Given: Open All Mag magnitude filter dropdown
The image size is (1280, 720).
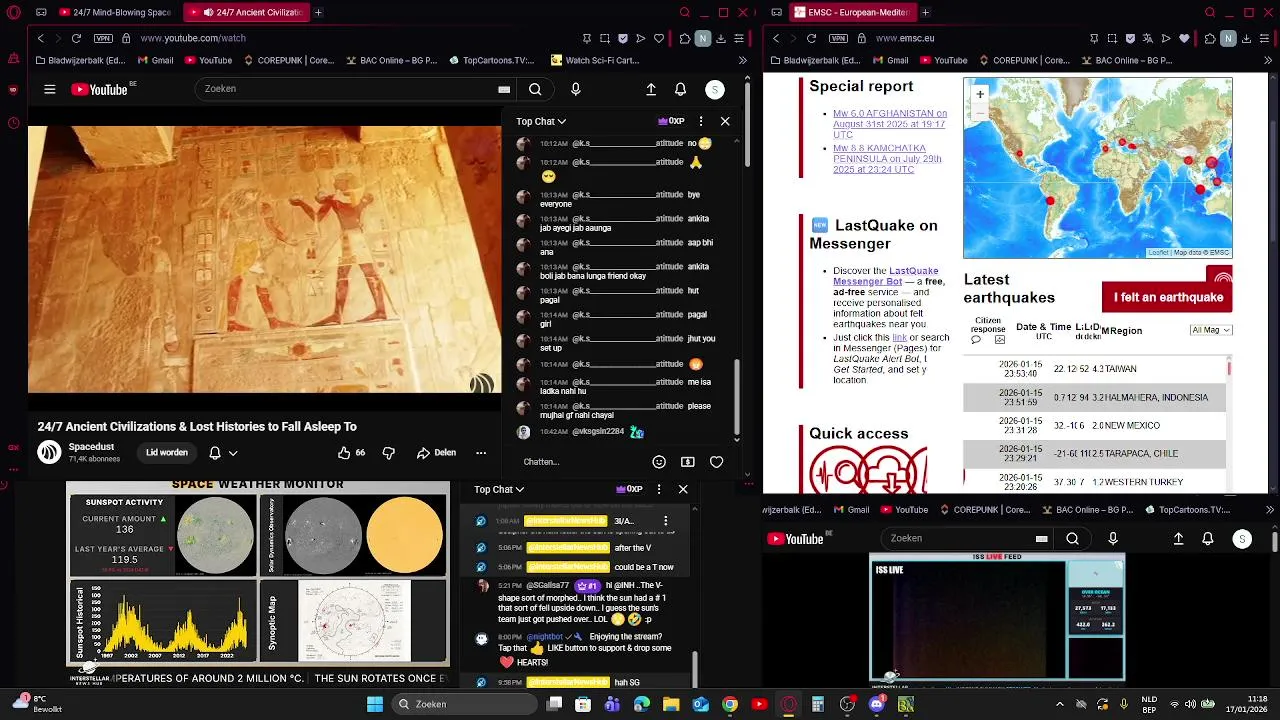Looking at the screenshot, I should point(1210,330).
